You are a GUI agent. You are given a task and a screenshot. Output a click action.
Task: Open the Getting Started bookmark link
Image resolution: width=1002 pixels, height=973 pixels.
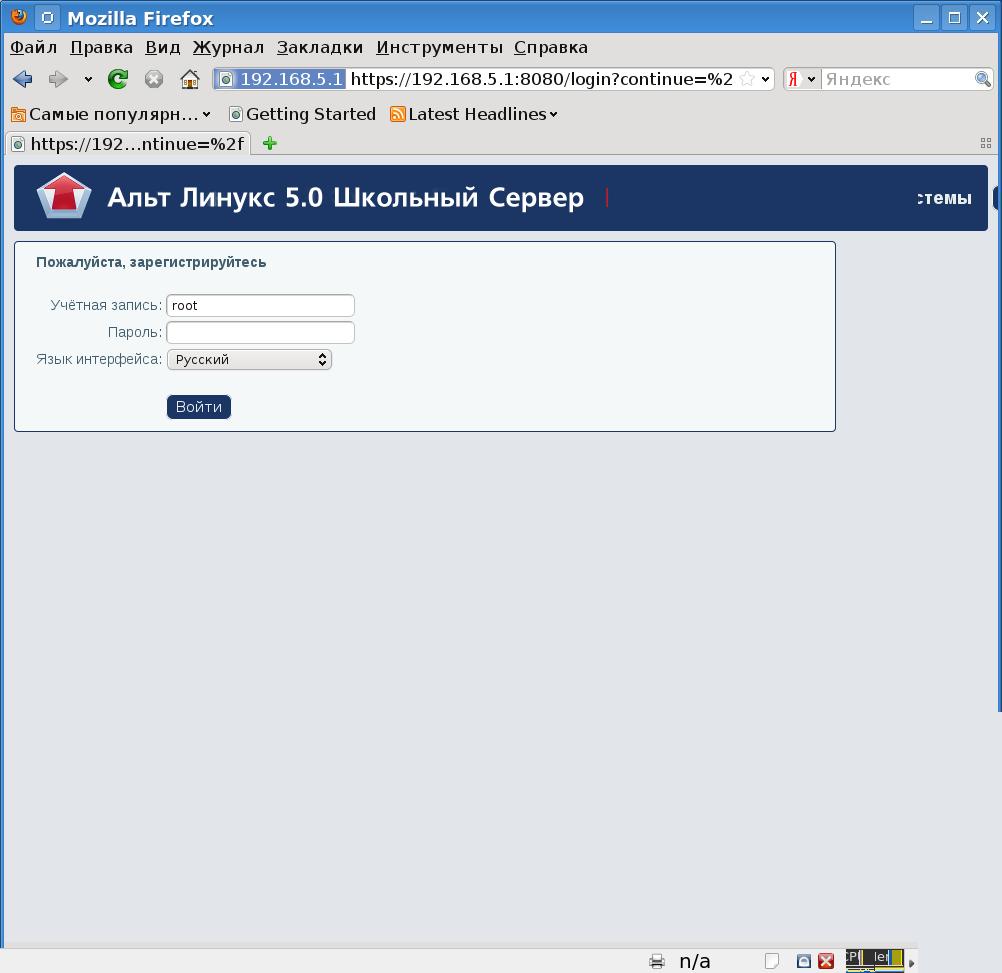tap(302, 114)
